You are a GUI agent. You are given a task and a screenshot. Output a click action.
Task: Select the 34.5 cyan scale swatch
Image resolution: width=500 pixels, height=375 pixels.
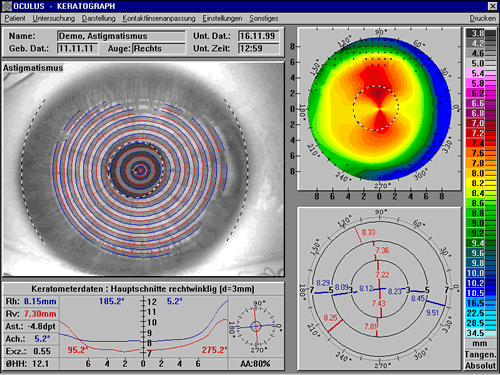481,333
